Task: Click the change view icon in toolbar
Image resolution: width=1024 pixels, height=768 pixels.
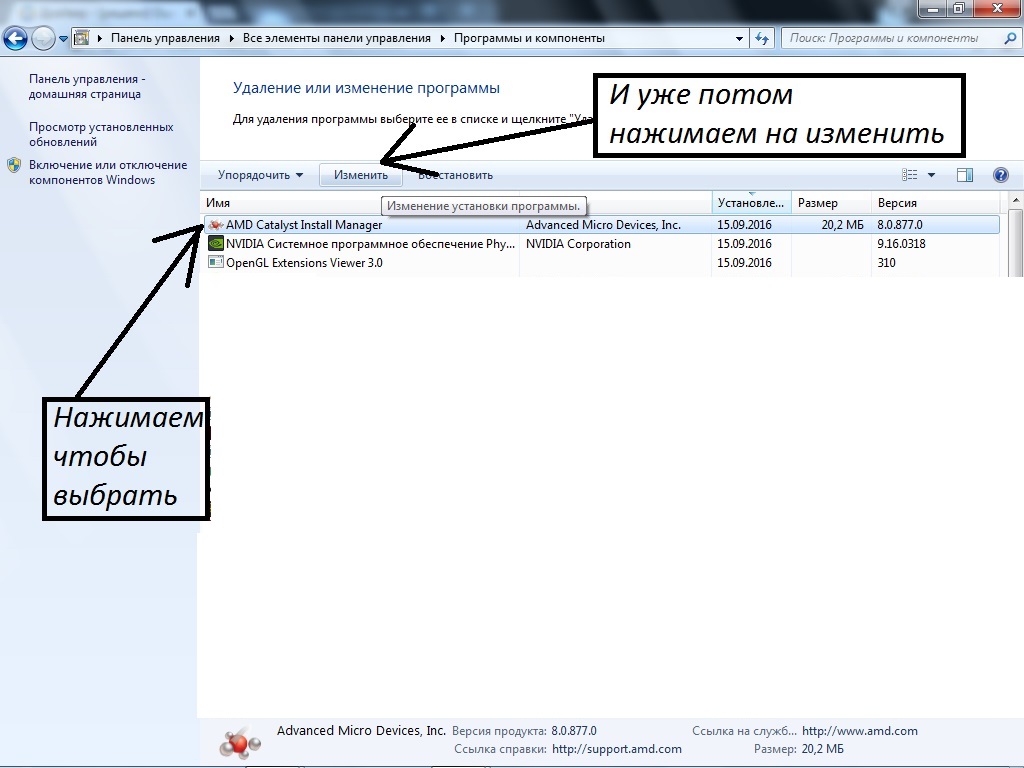Action: [909, 175]
